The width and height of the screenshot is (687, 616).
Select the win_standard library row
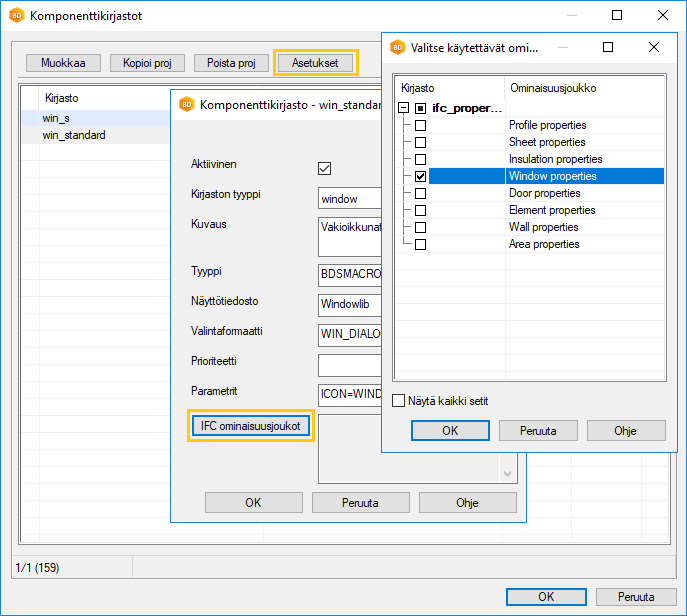click(x=74, y=135)
